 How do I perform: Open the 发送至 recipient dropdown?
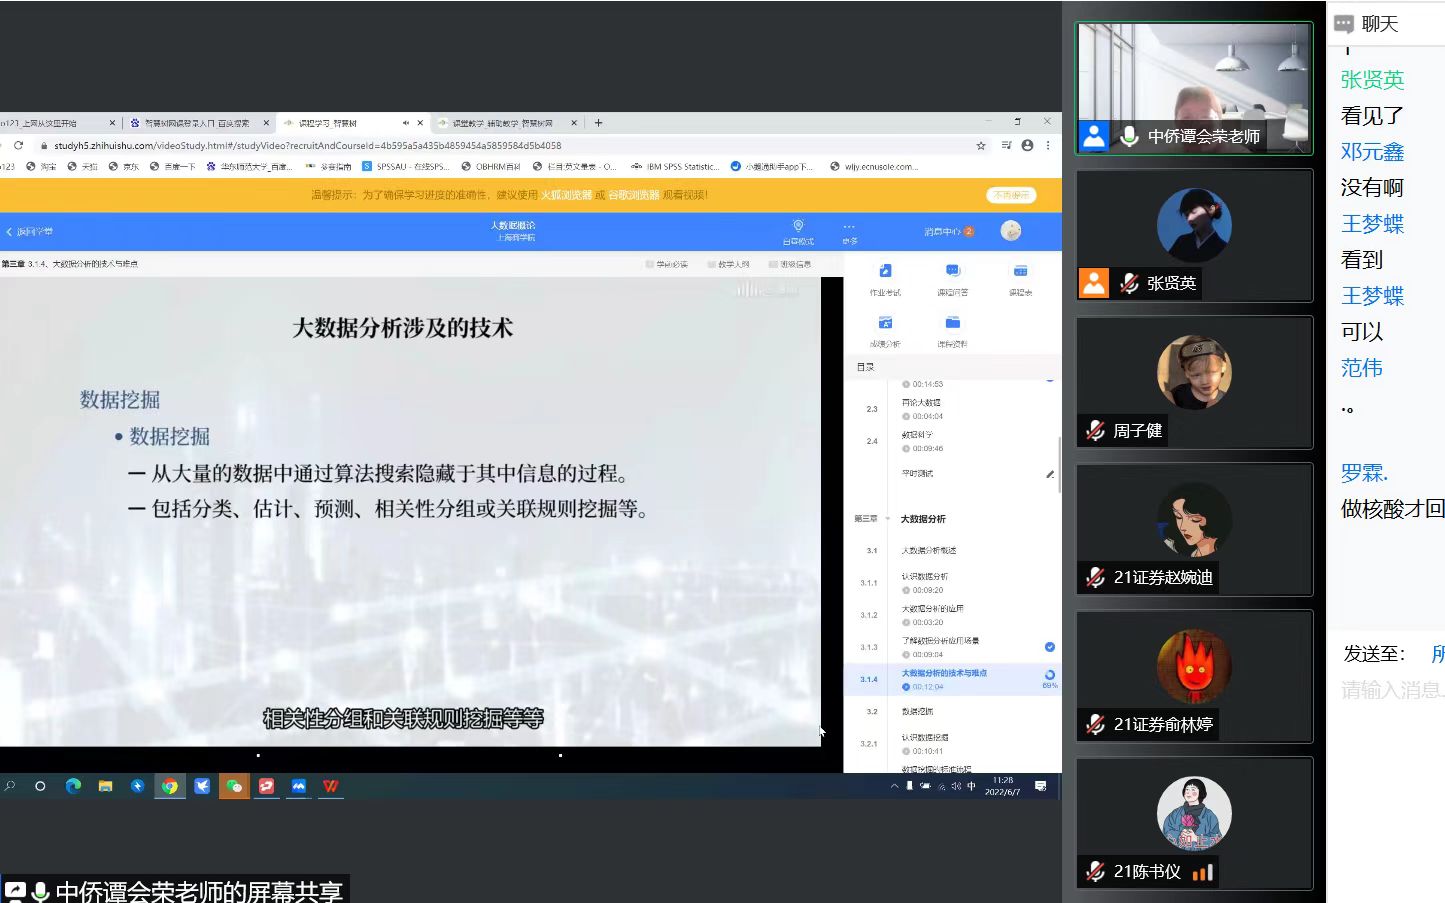point(1436,654)
